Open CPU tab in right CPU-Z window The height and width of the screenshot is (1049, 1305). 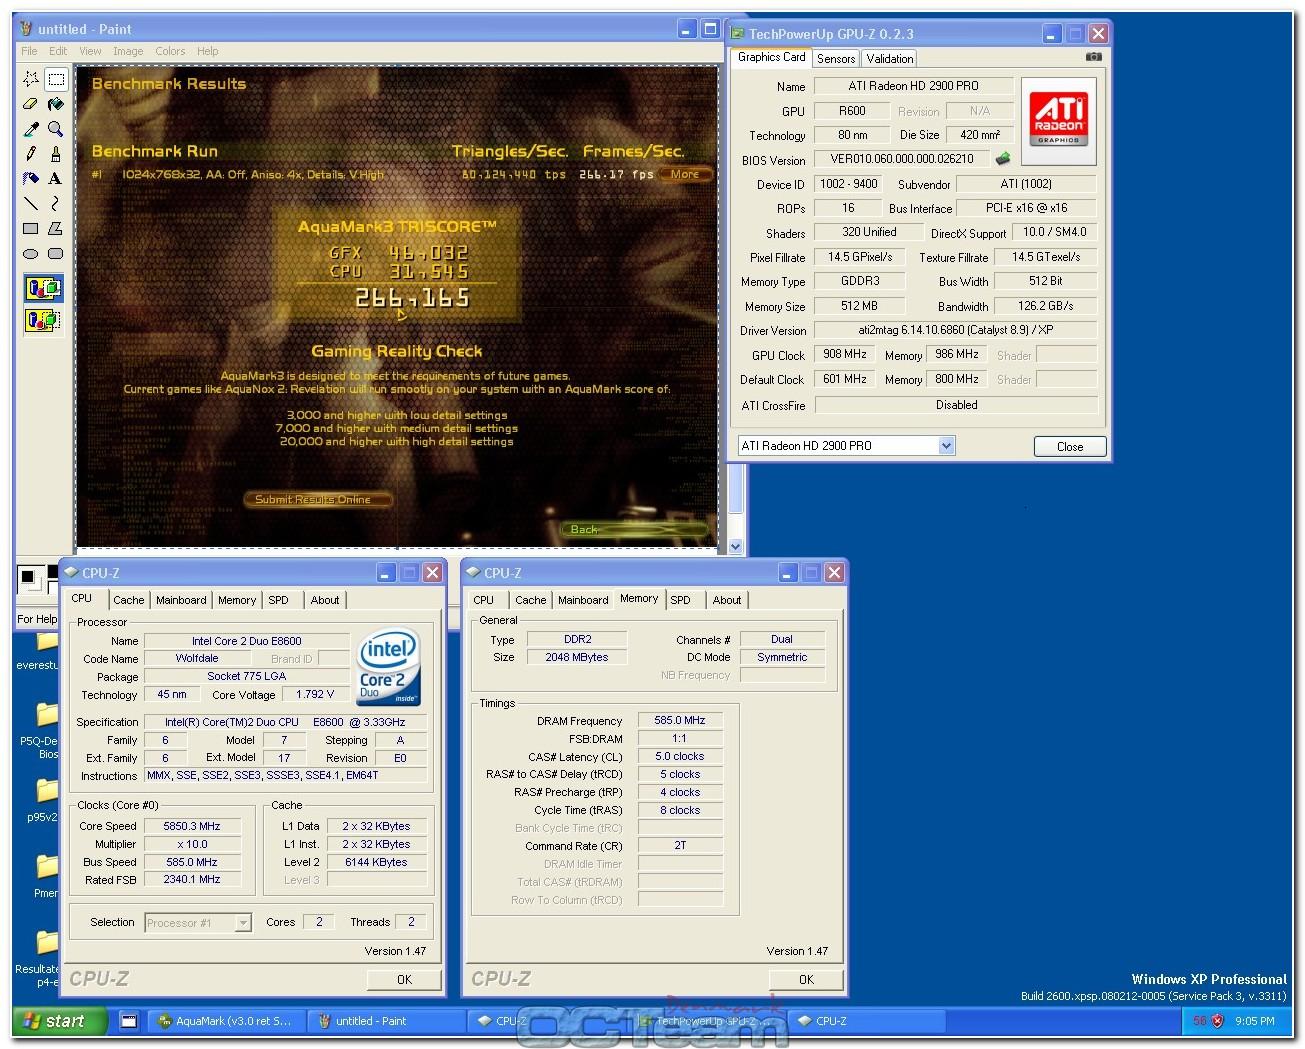pos(484,600)
